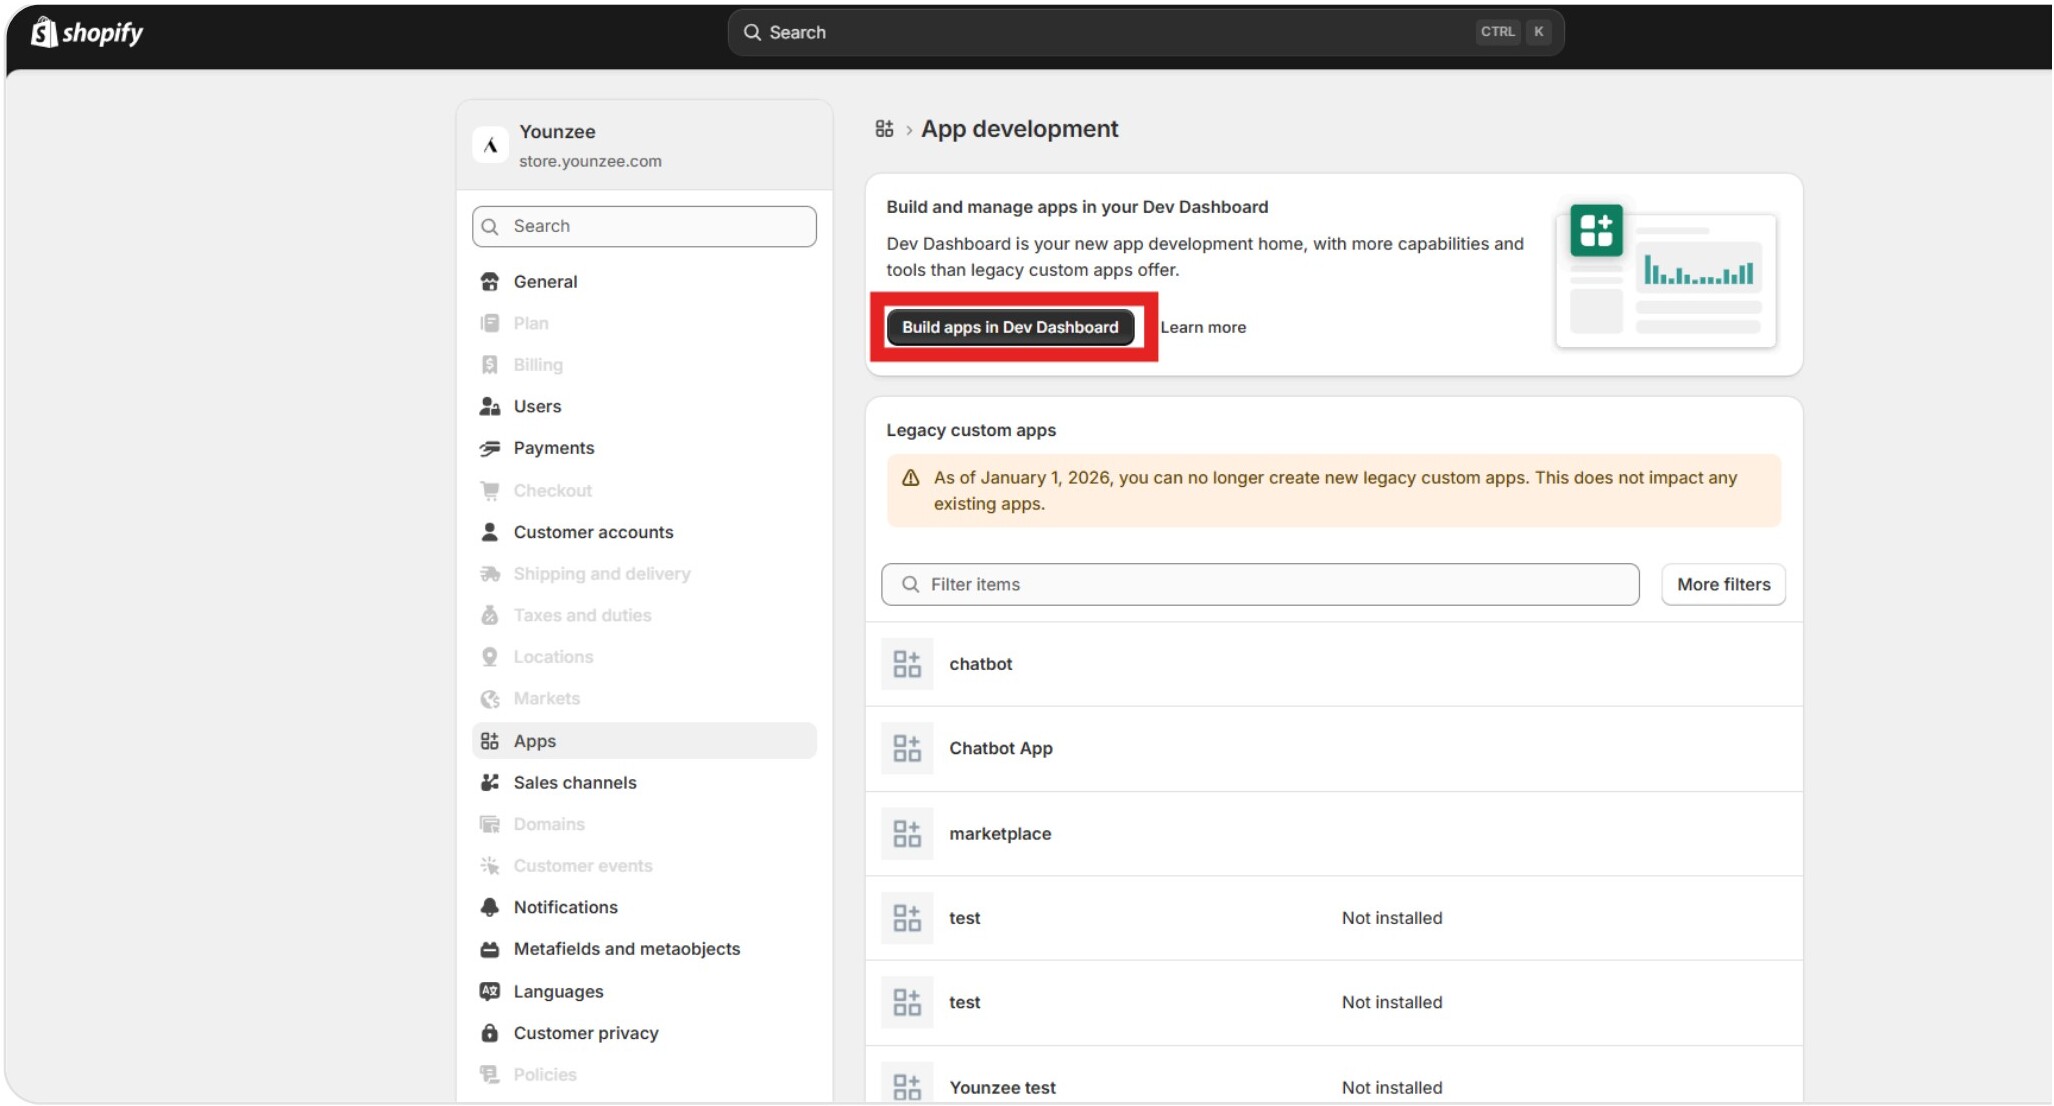Image resolution: width=2054 pixels, height=1106 pixels.
Task: Open the chatbot legacy app row
Action: coord(1334,664)
